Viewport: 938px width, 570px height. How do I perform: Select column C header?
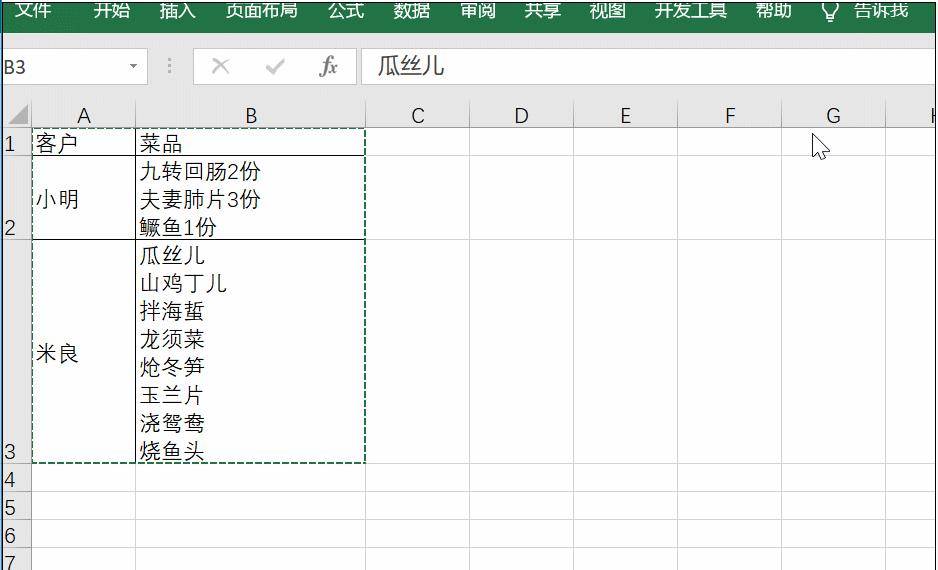418,115
